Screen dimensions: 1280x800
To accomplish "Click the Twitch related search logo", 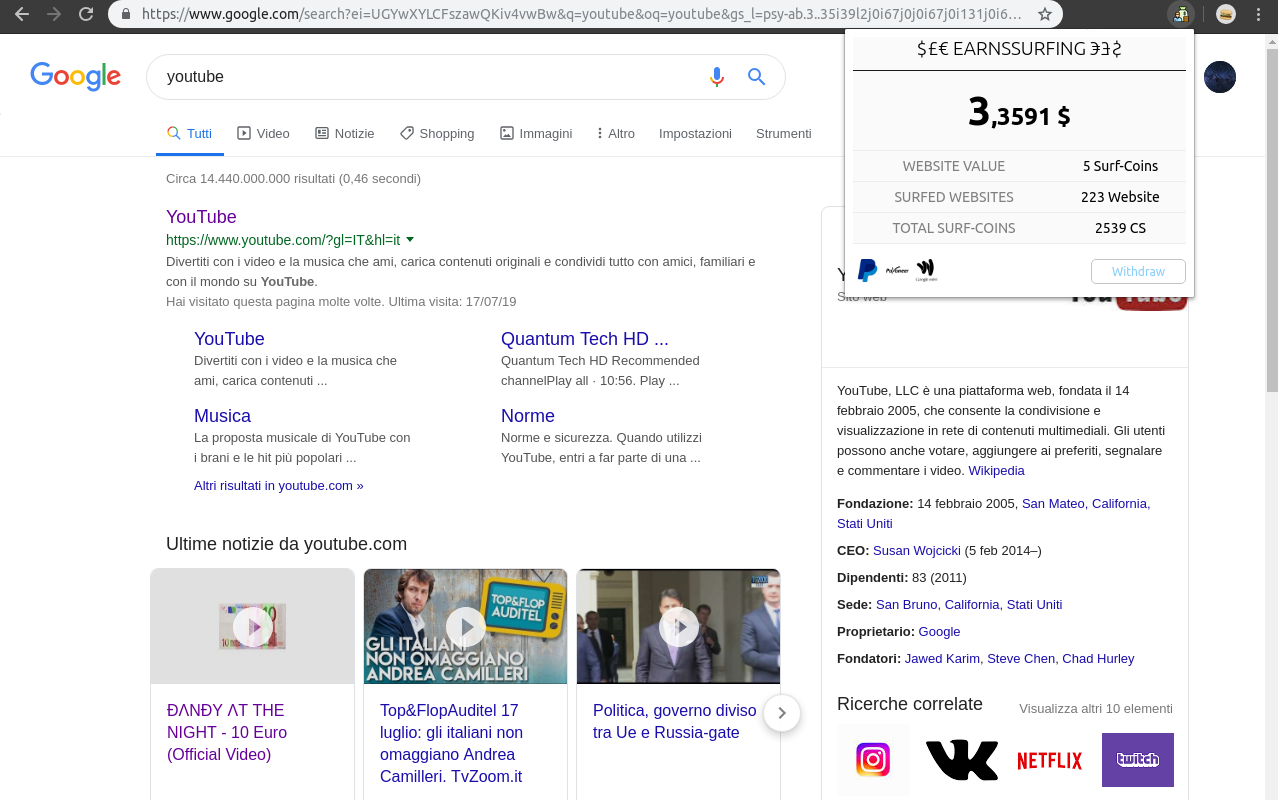I will [1138, 760].
